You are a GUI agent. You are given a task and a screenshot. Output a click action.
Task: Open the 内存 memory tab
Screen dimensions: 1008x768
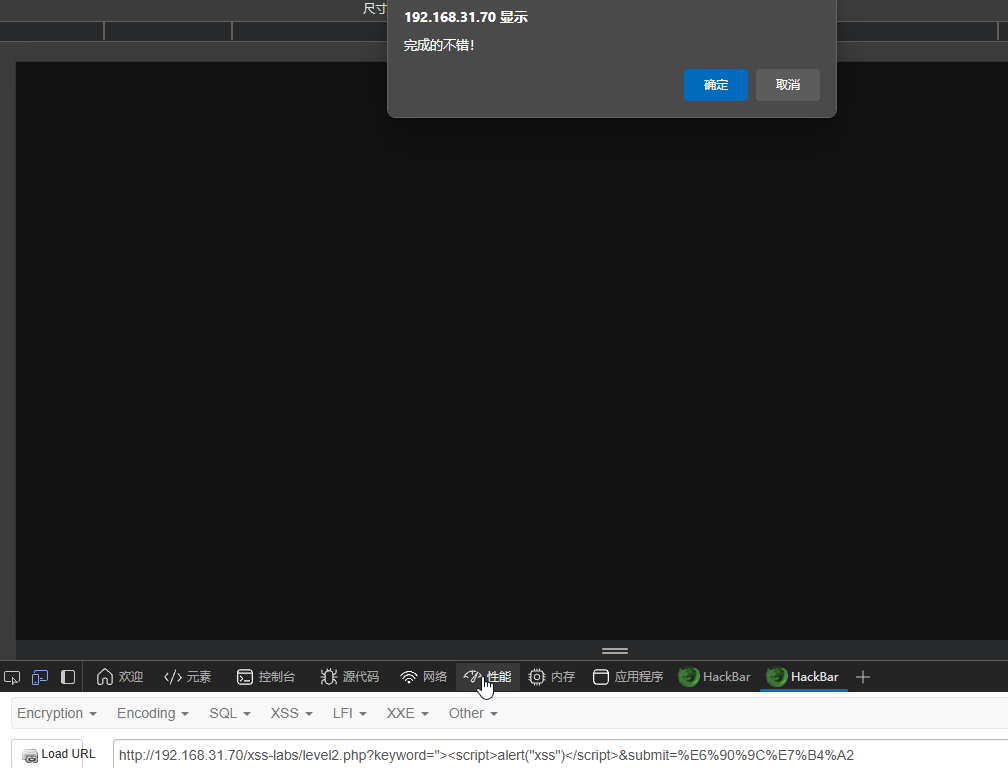pos(552,677)
